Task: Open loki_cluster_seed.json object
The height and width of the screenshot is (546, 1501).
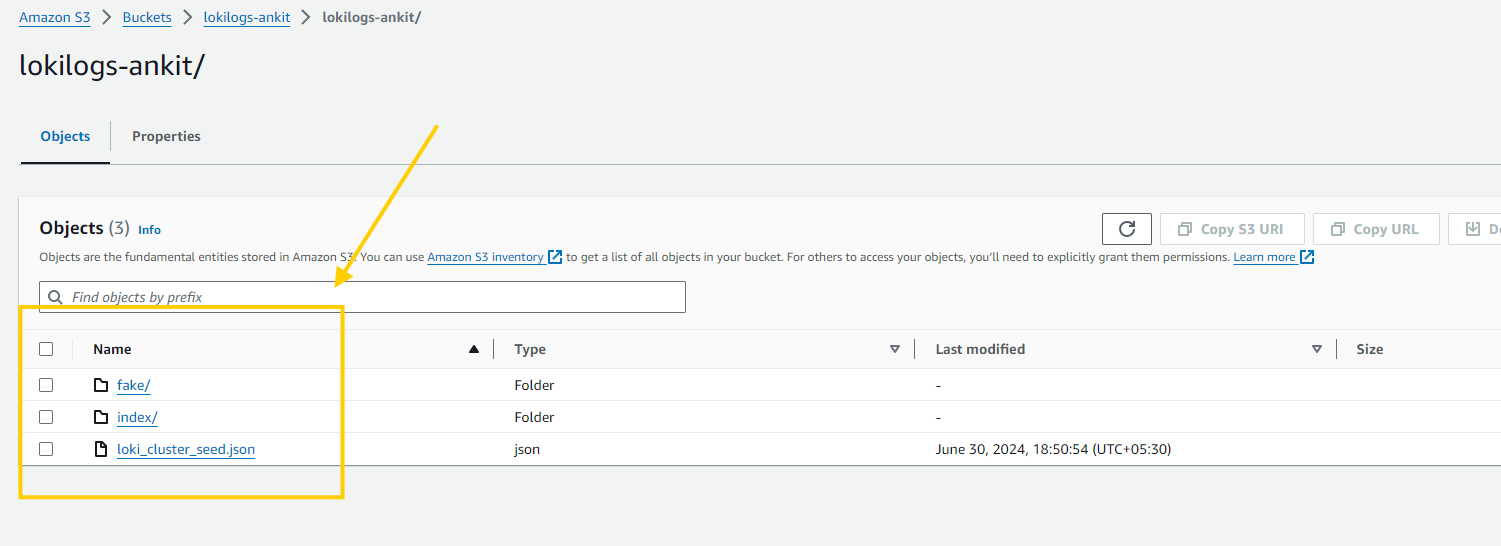Action: pos(186,449)
